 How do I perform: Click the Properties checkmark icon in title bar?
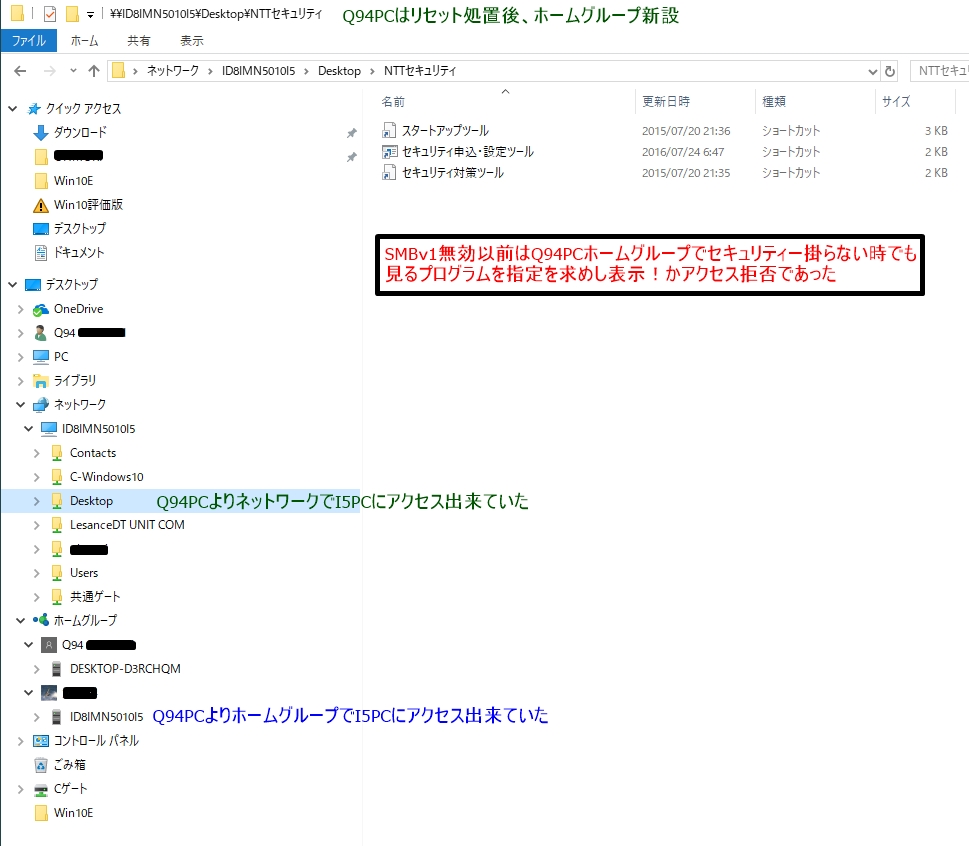50,14
